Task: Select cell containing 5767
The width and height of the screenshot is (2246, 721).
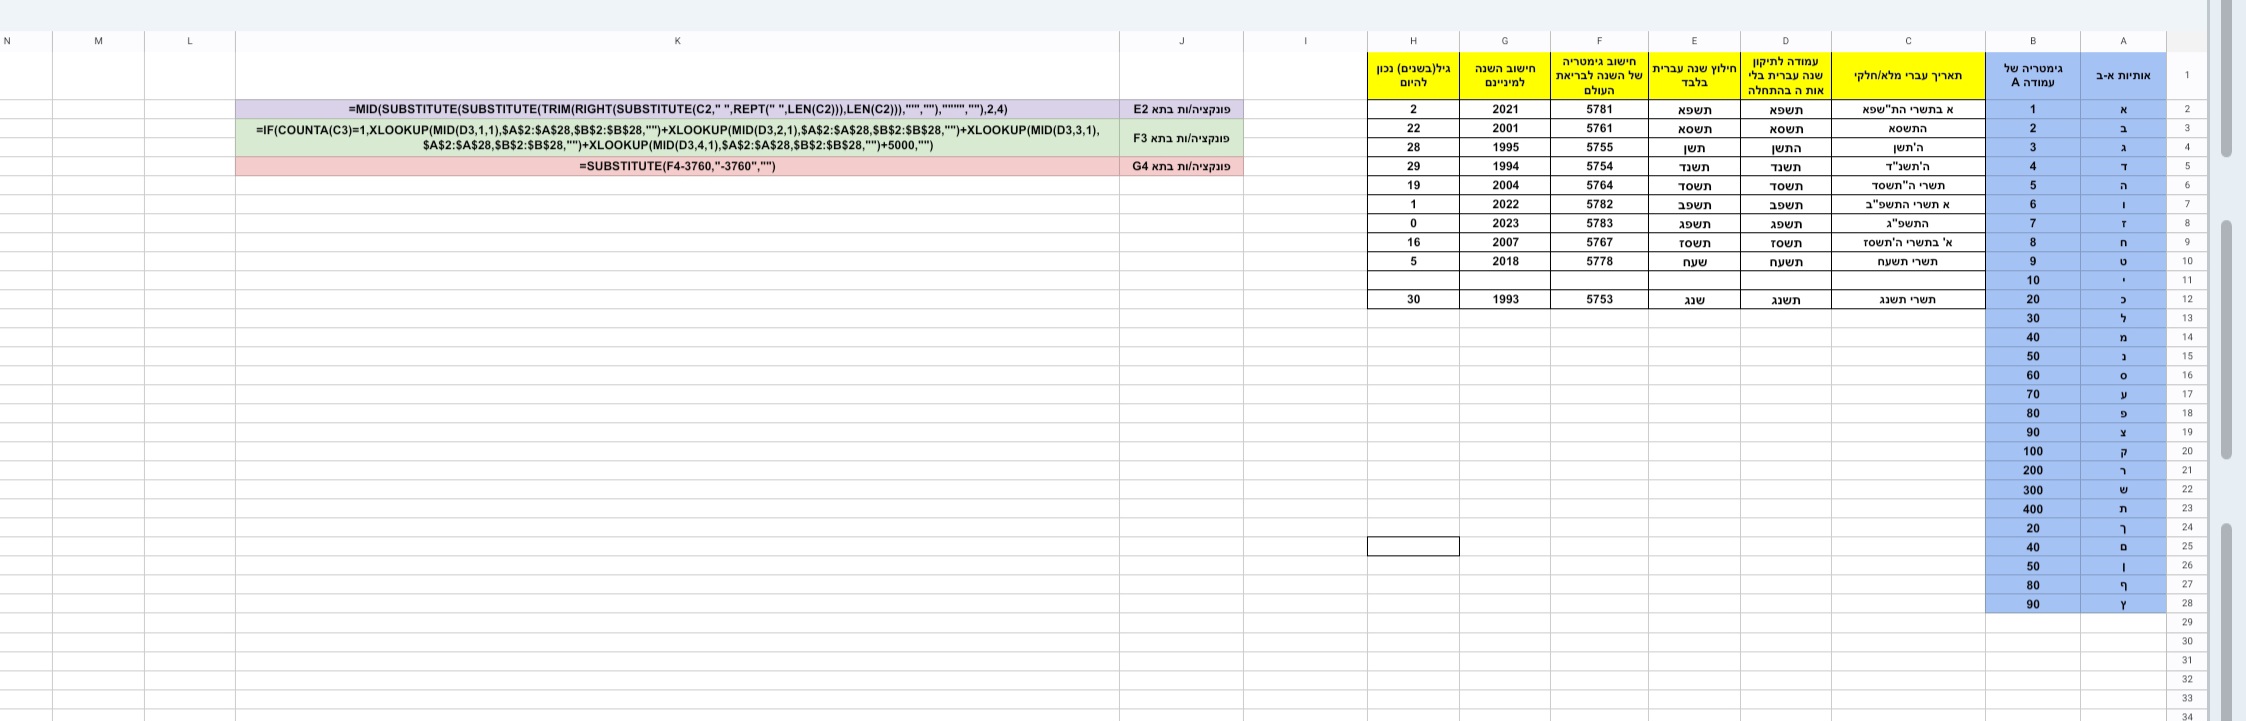Action: (x=1600, y=242)
